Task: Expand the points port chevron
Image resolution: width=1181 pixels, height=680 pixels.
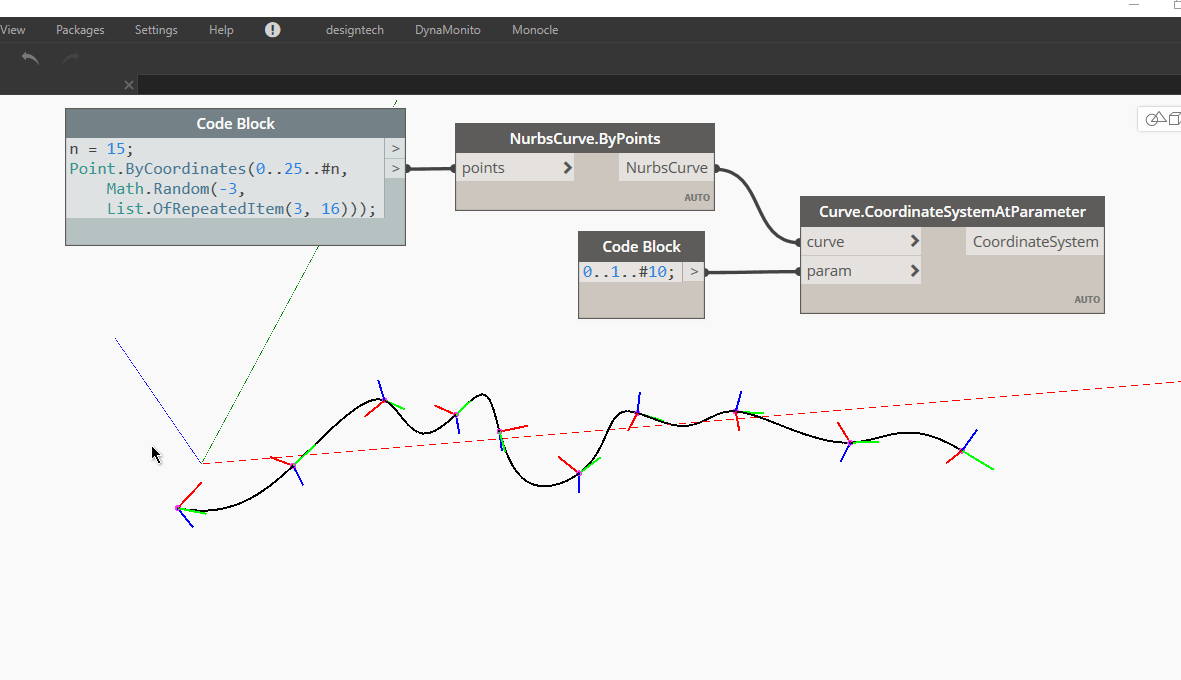Action: [568, 168]
